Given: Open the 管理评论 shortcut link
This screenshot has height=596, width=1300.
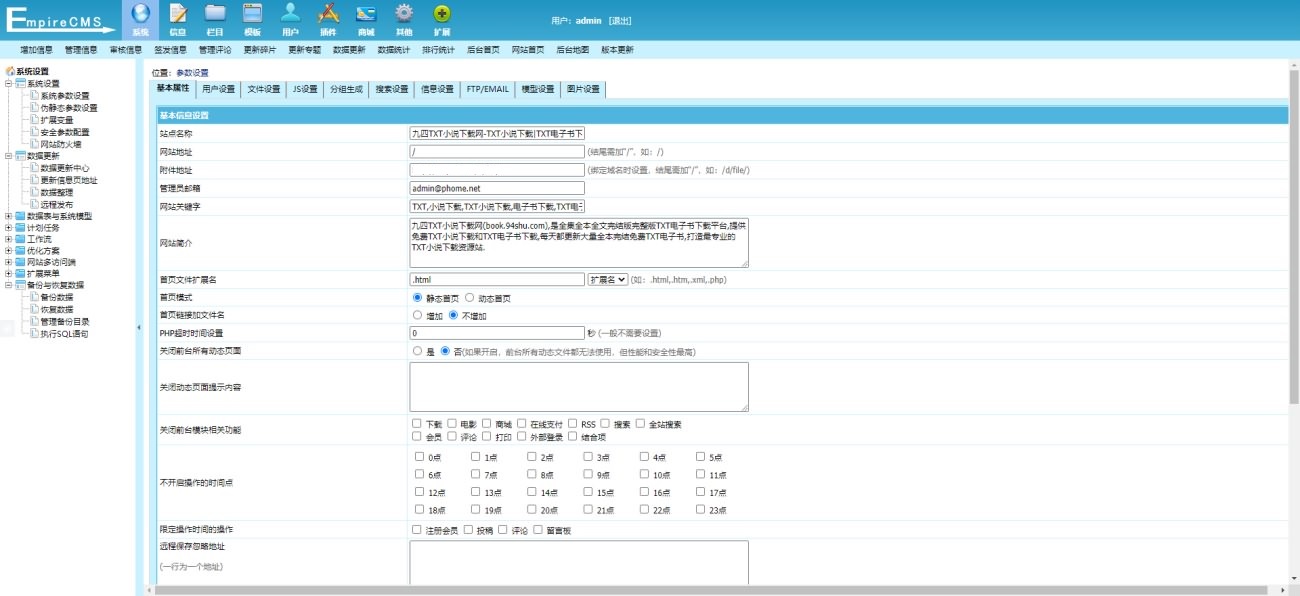Looking at the screenshot, I should [x=215, y=49].
